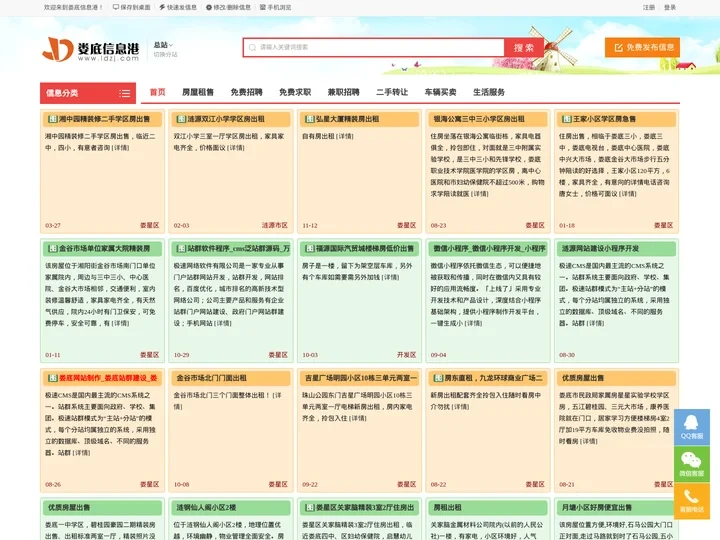720x540 pixels.
Task: Click image icon on 金谷市场单位家属大院精装房 card
Action: point(53,248)
